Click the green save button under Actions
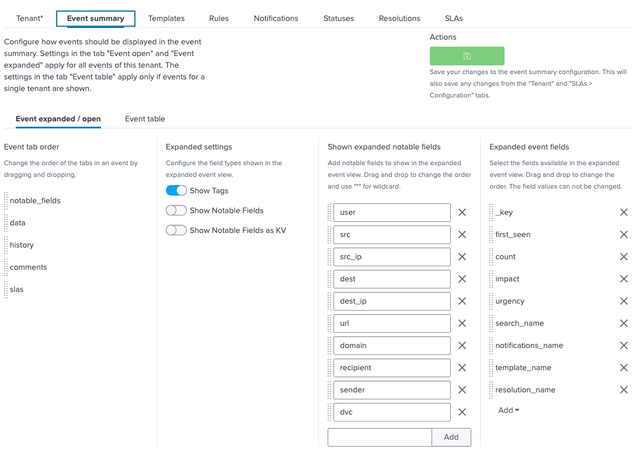Image resolution: width=640 pixels, height=456 pixels. click(466, 56)
